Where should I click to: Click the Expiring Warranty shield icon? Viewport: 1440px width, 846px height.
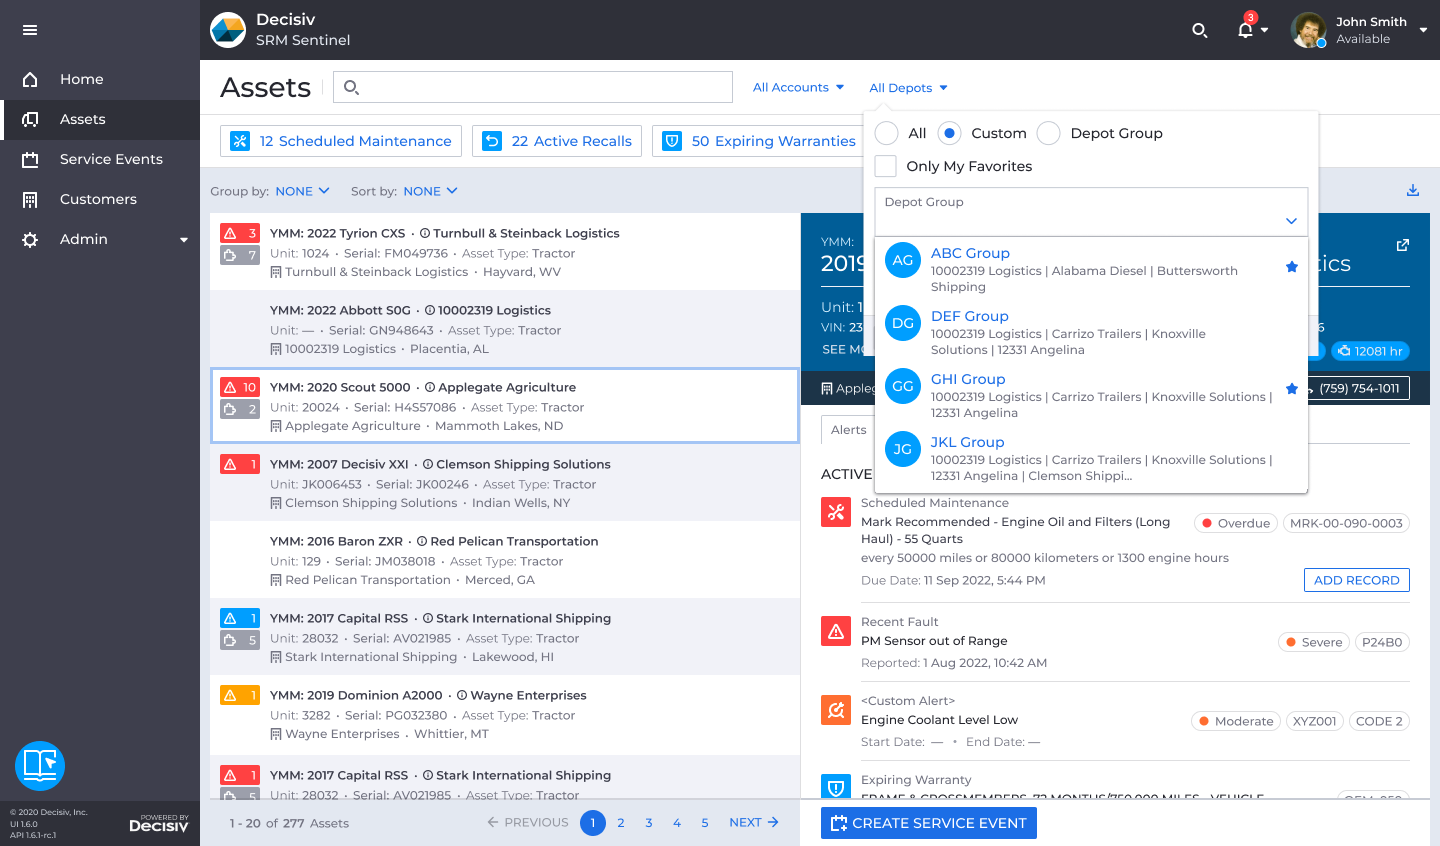[x=836, y=787]
